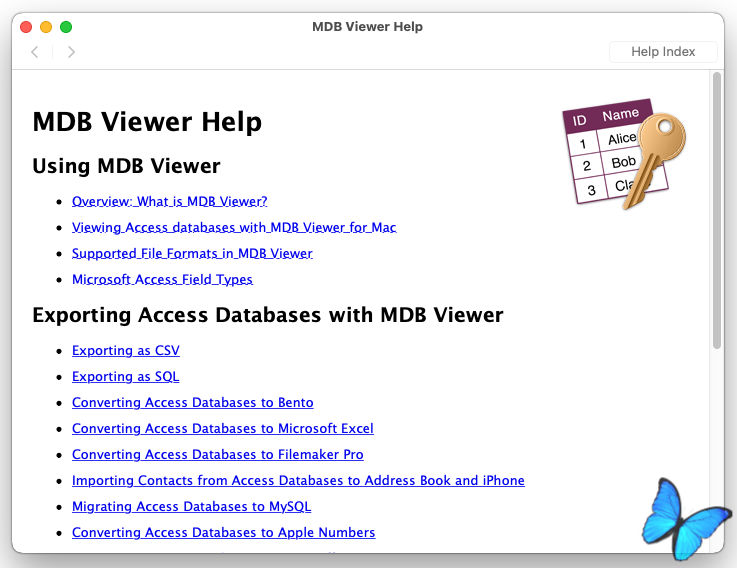
Task: Open the "Exporting as CSV" link
Action: click(x=125, y=351)
